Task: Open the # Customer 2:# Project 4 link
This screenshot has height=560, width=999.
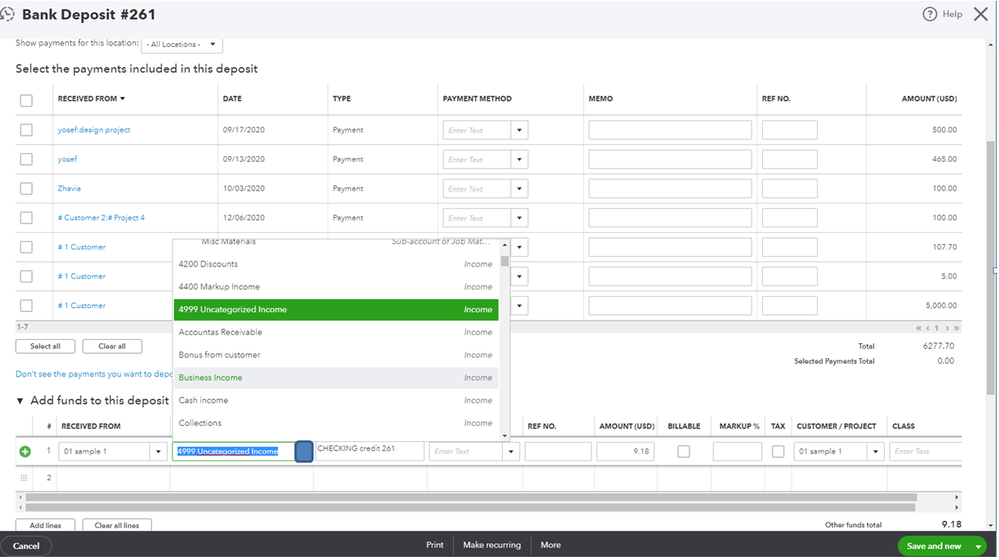Action: [x=101, y=218]
